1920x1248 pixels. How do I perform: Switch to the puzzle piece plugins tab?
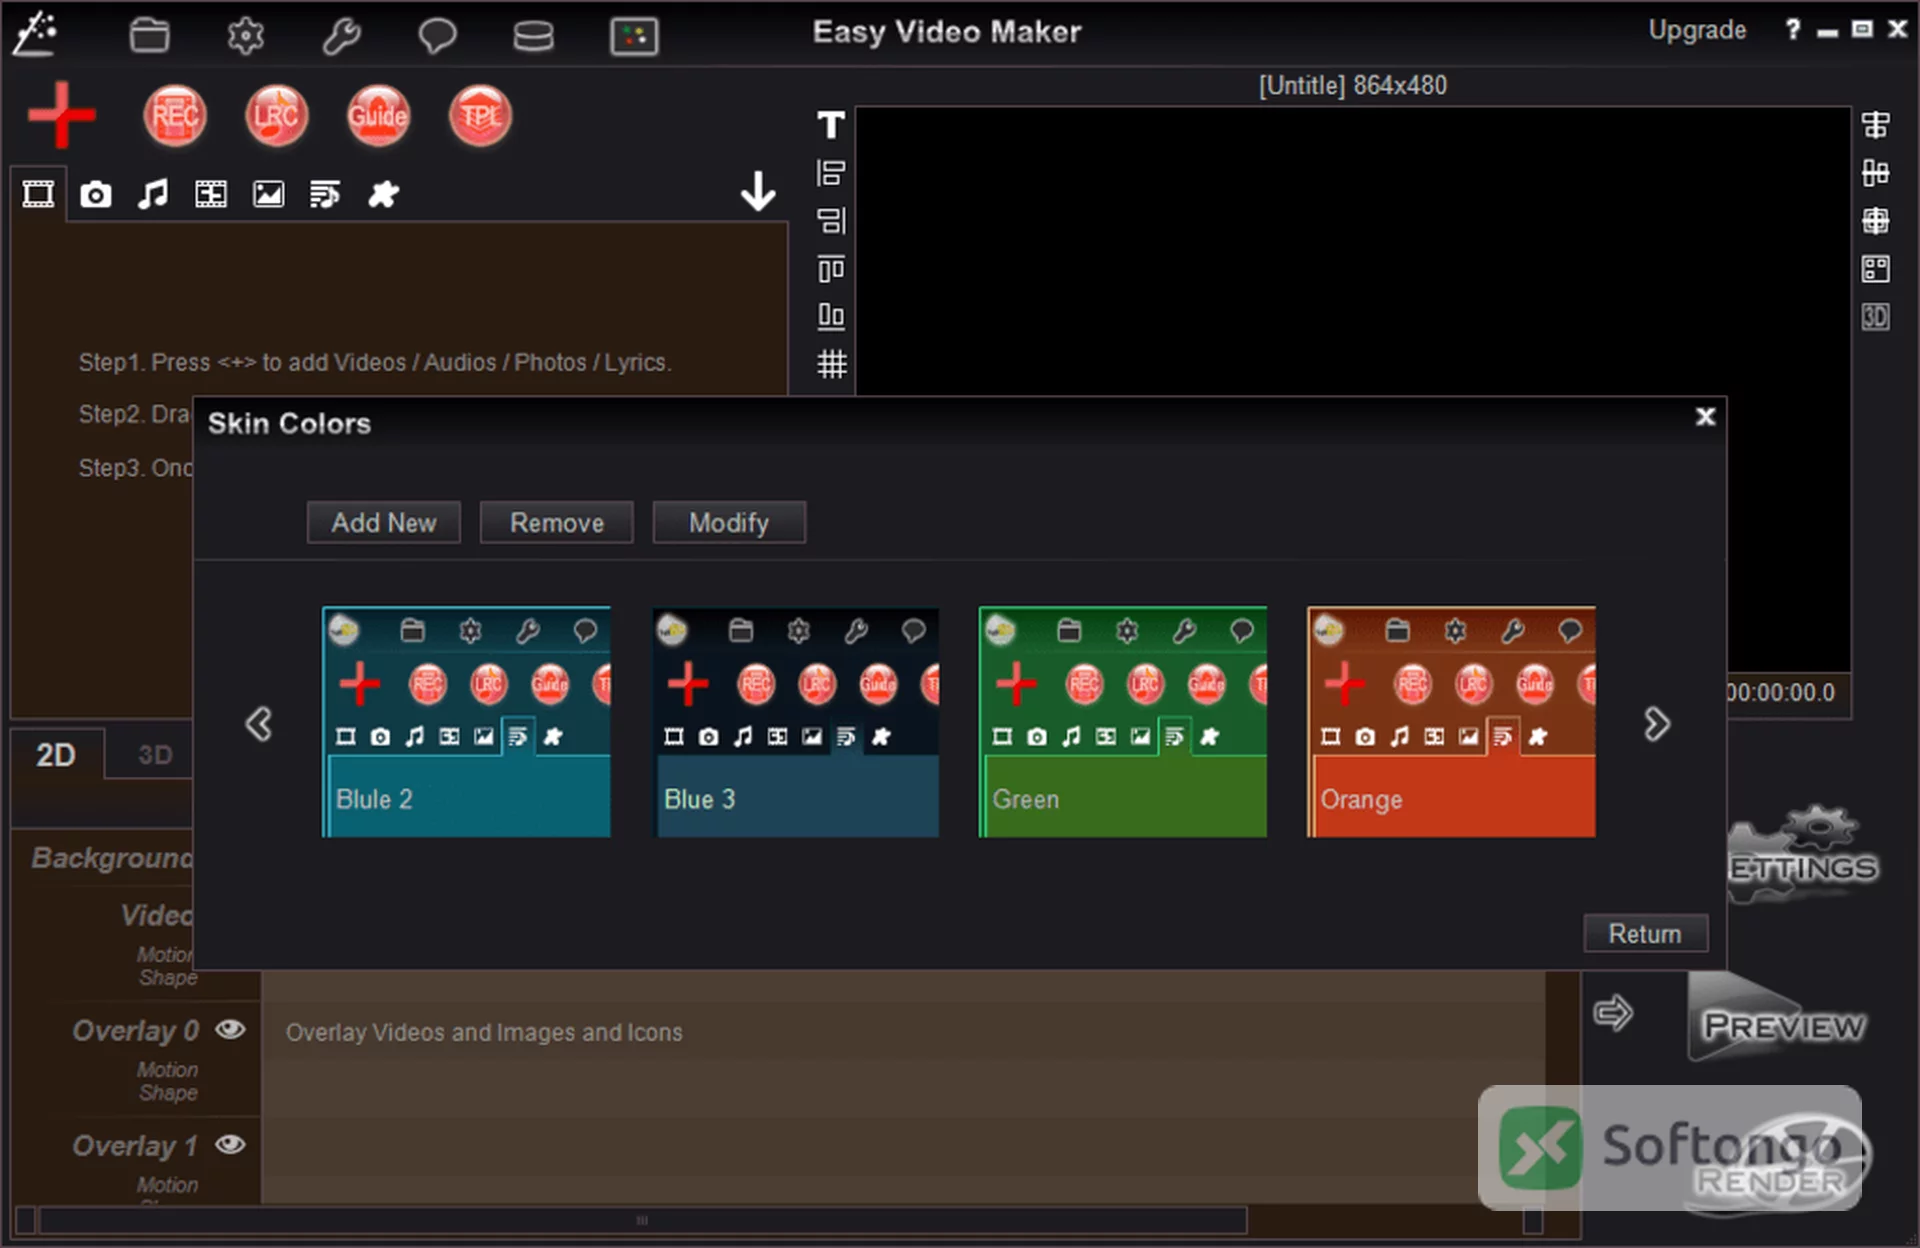pyautogui.click(x=383, y=194)
